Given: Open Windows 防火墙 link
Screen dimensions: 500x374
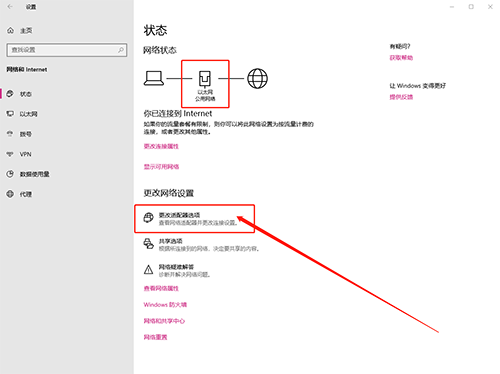Looking at the screenshot, I should pos(165,305).
